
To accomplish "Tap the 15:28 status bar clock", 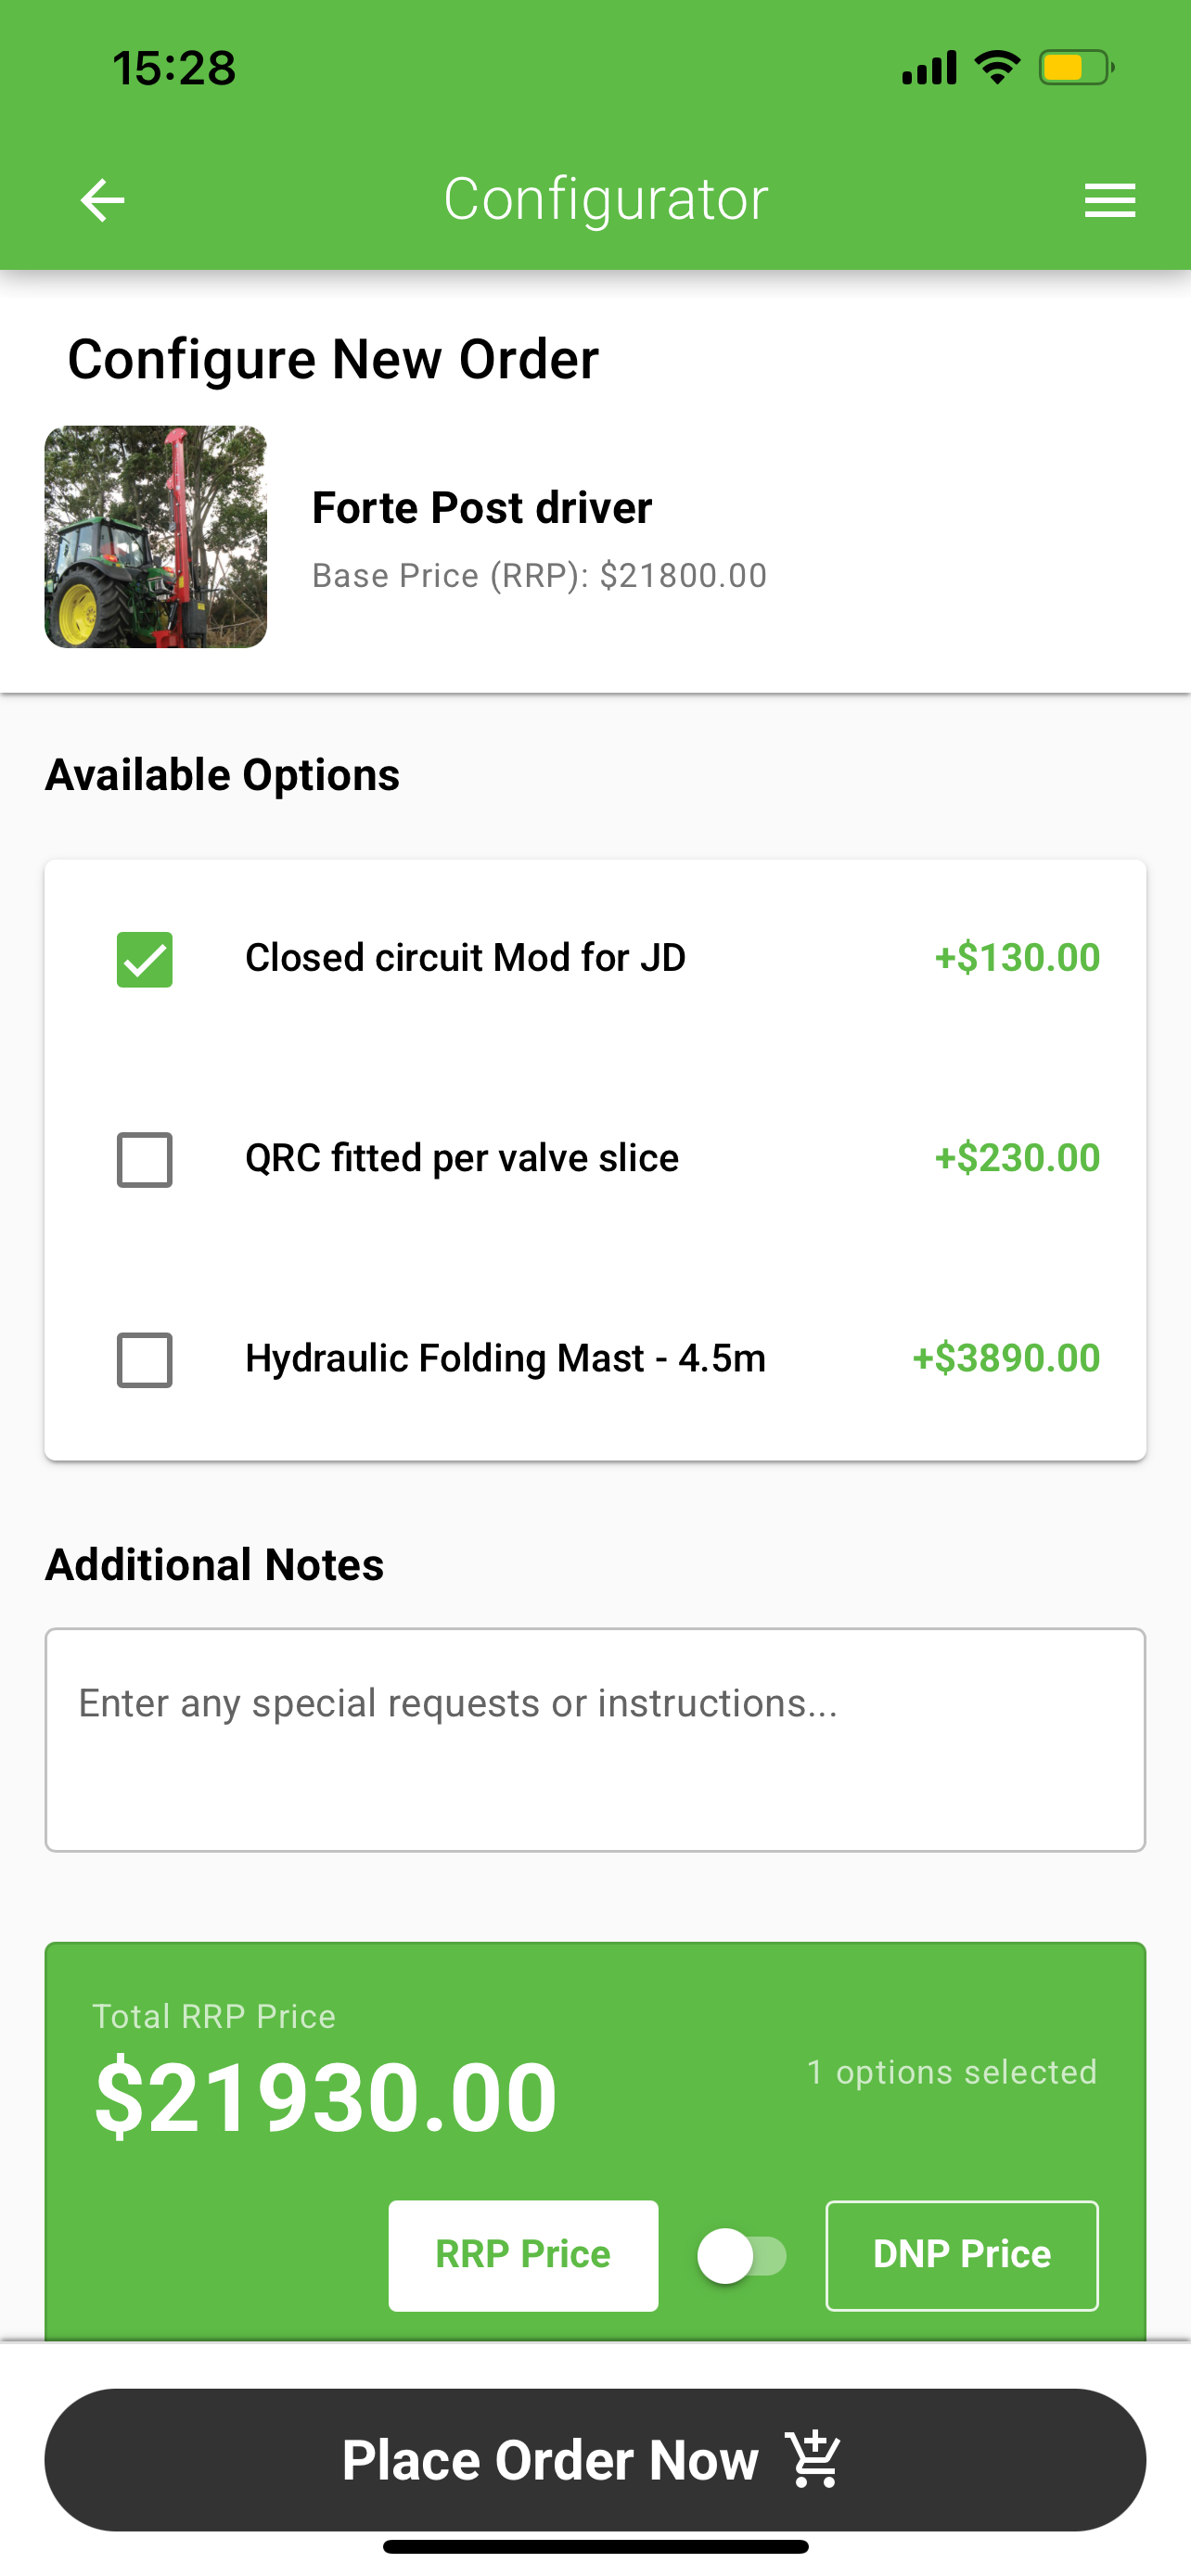I will tap(174, 68).
